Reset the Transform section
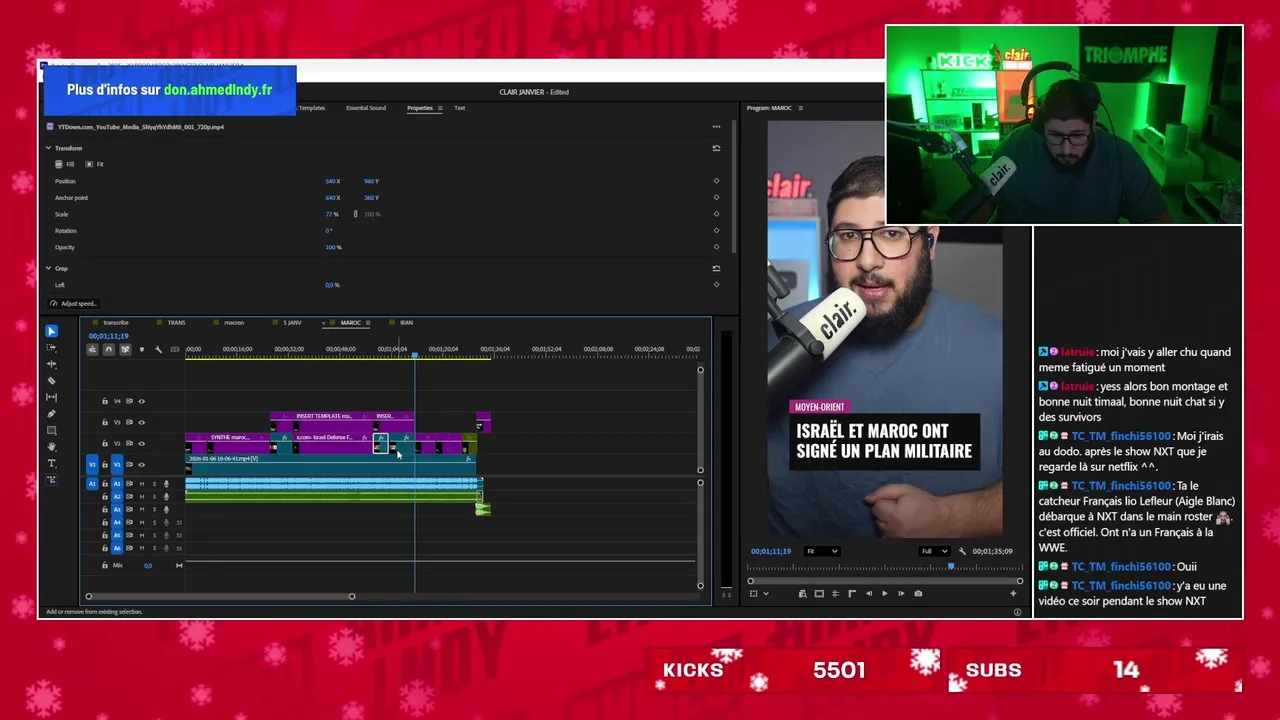This screenshot has width=1280, height=720. [x=716, y=148]
